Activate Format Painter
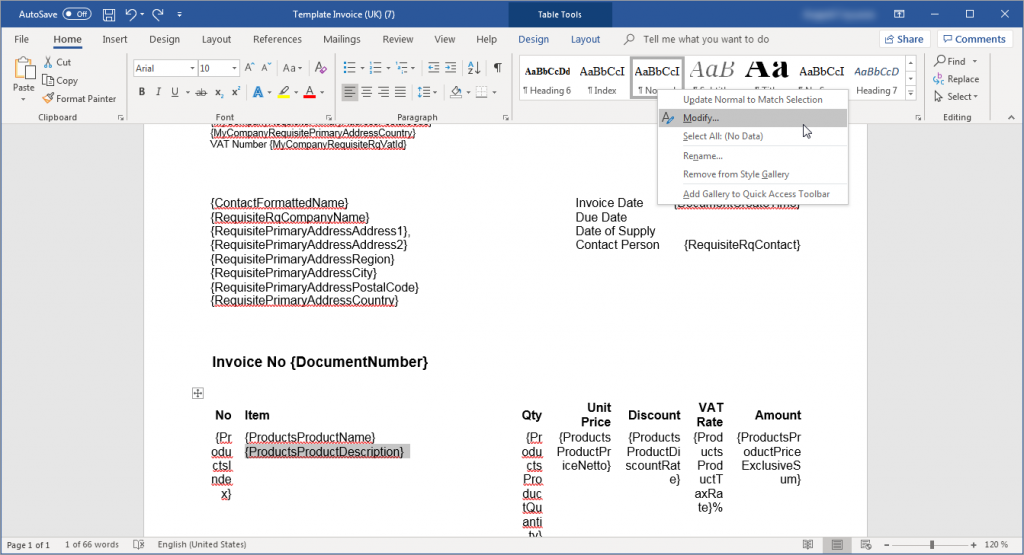 click(79, 99)
